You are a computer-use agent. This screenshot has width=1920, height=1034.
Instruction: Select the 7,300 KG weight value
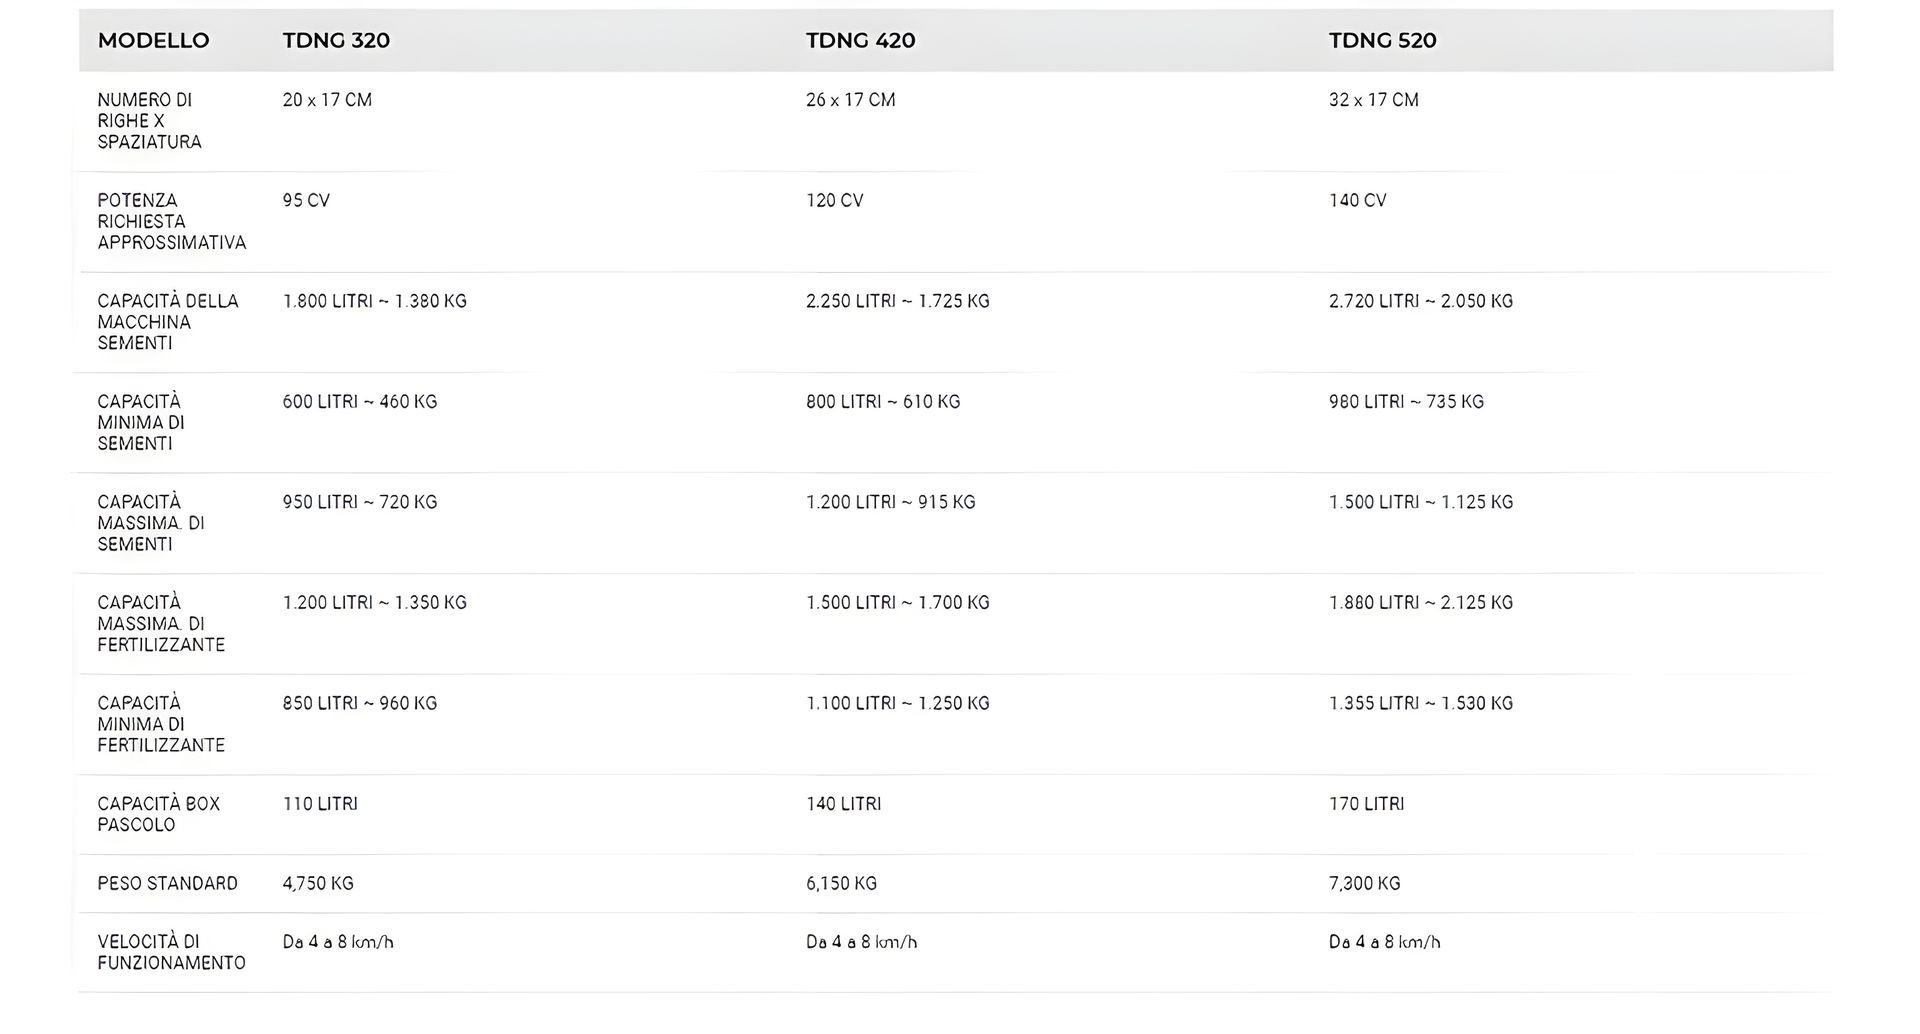[x=1365, y=884]
